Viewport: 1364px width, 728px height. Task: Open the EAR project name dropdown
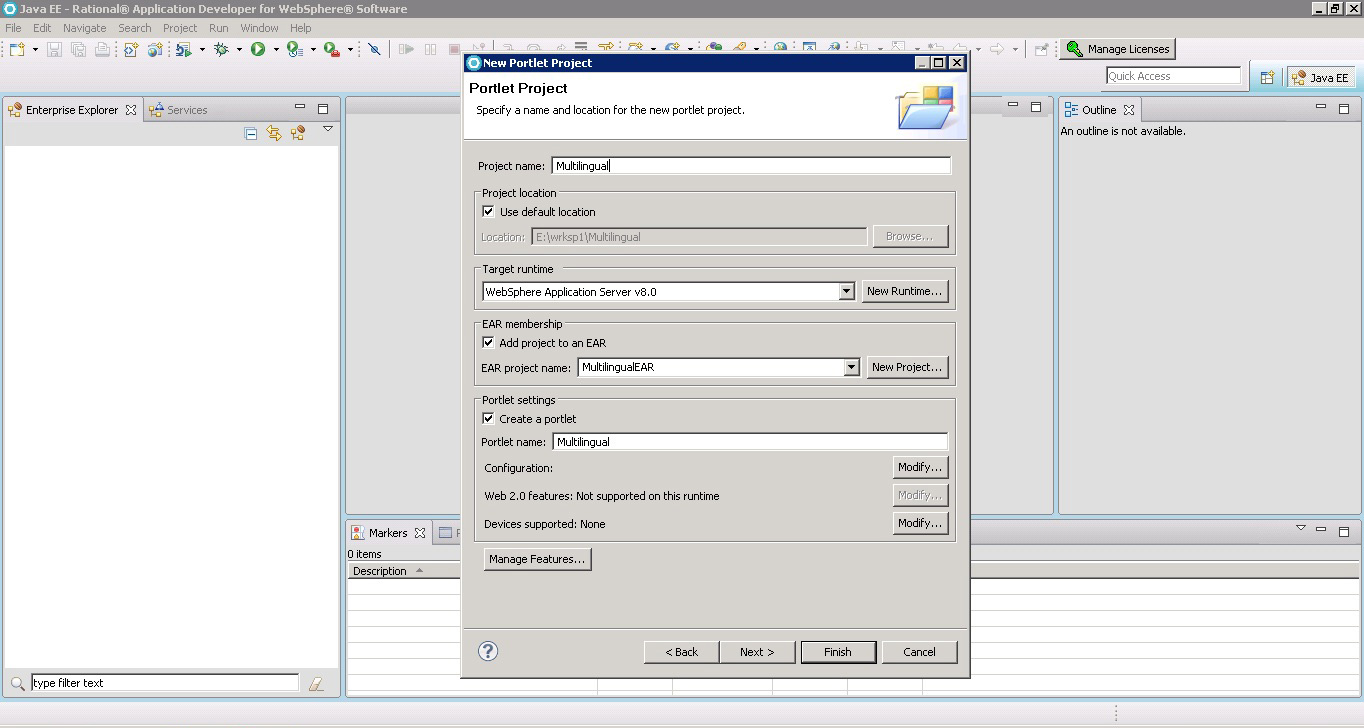851,367
